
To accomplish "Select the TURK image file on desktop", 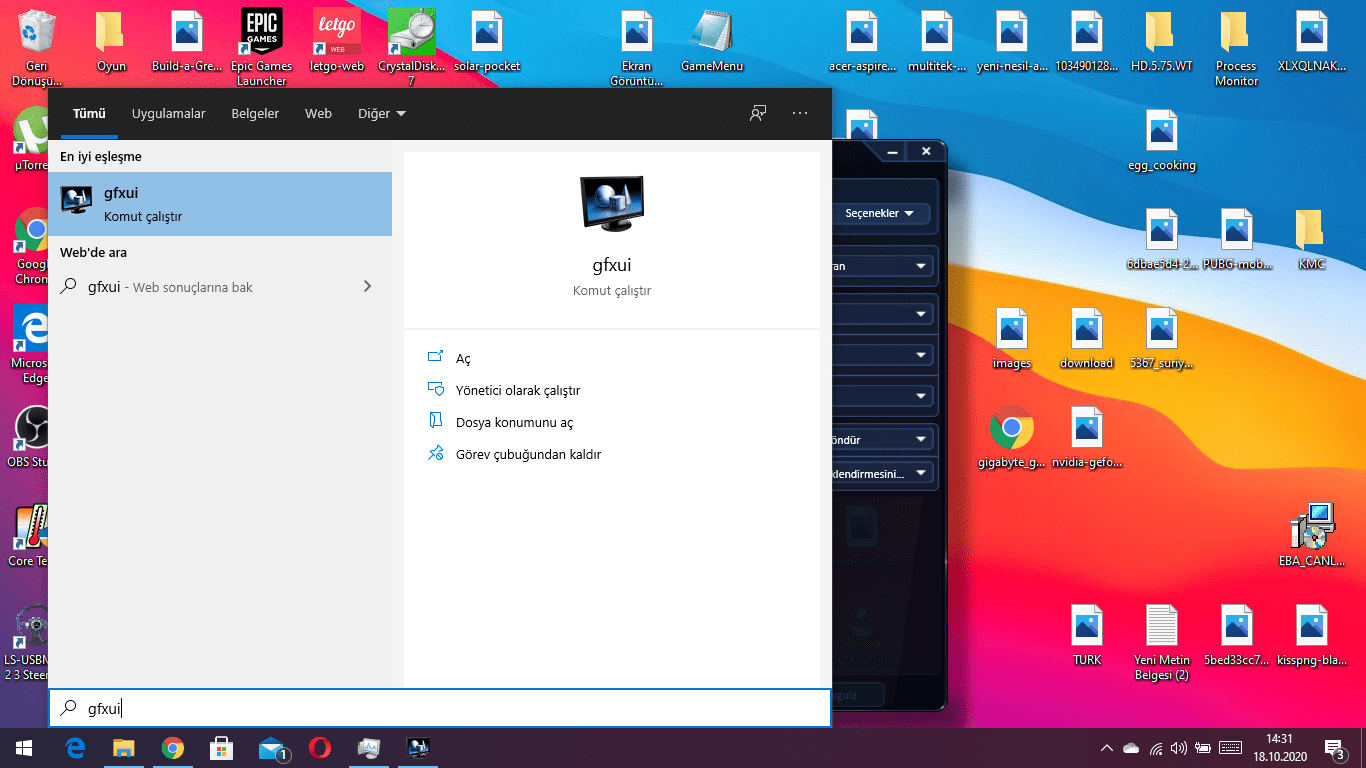I will tap(1087, 635).
